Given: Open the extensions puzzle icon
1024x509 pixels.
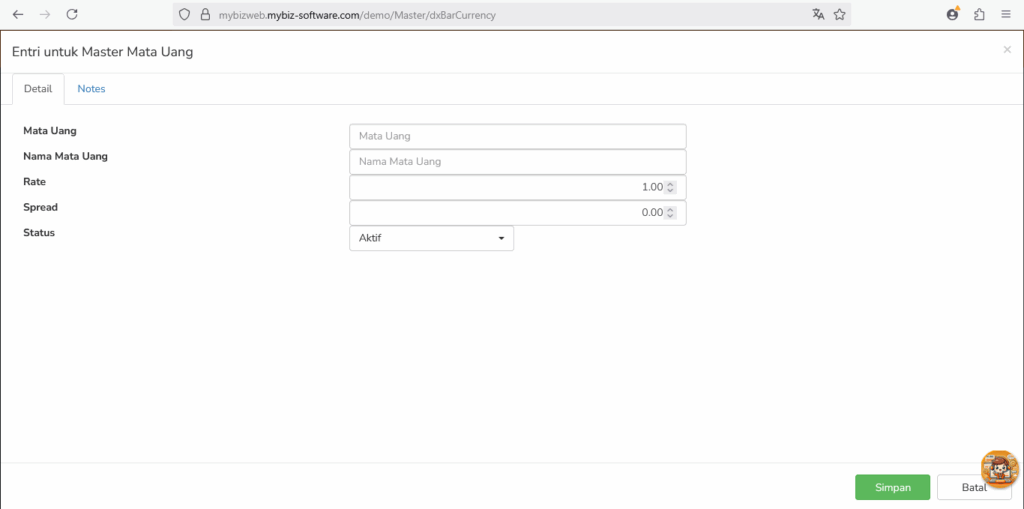Looking at the screenshot, I should [980, 14].
